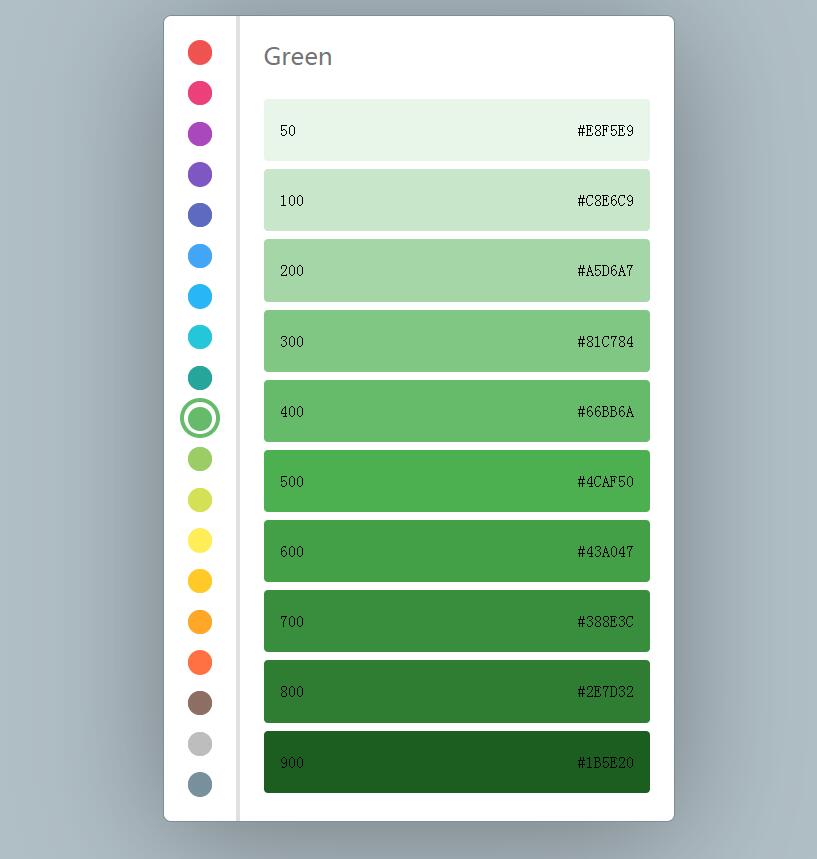Image resolution: width=817 pixels, height=859 pixels.
Task: Click the #66BB6A hex code
Action: [605, 412]
